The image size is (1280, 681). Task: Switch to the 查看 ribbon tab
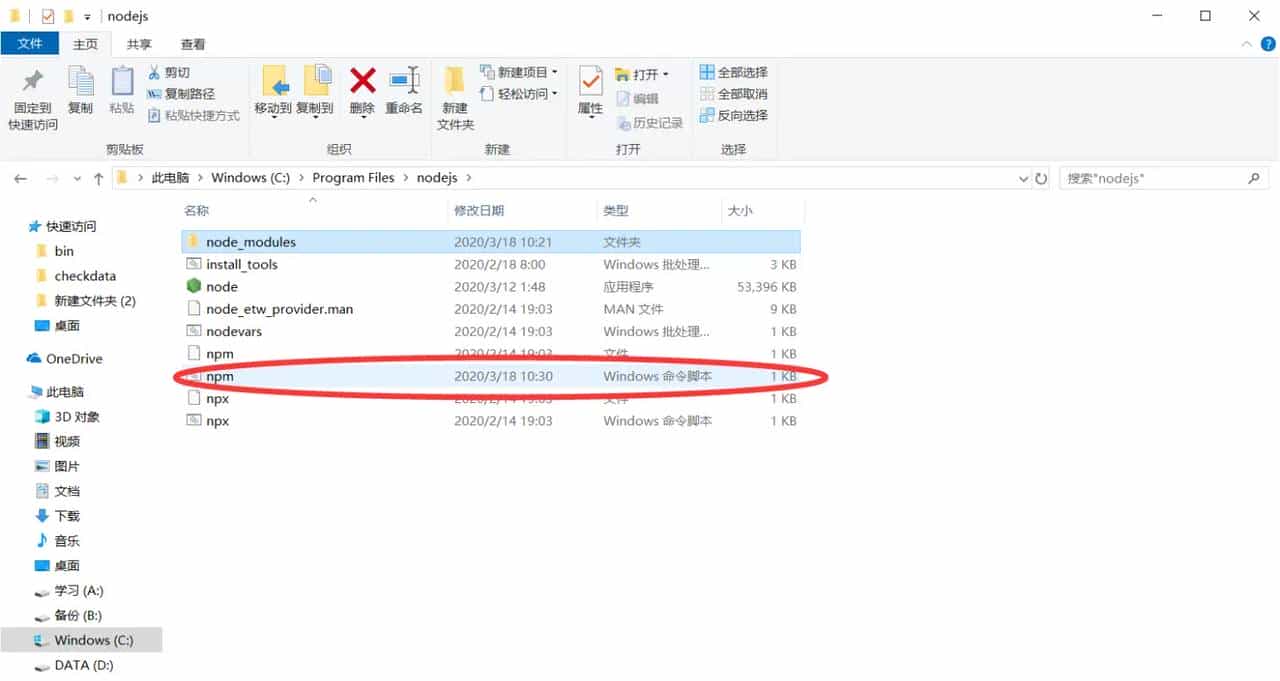pos(192,43)
